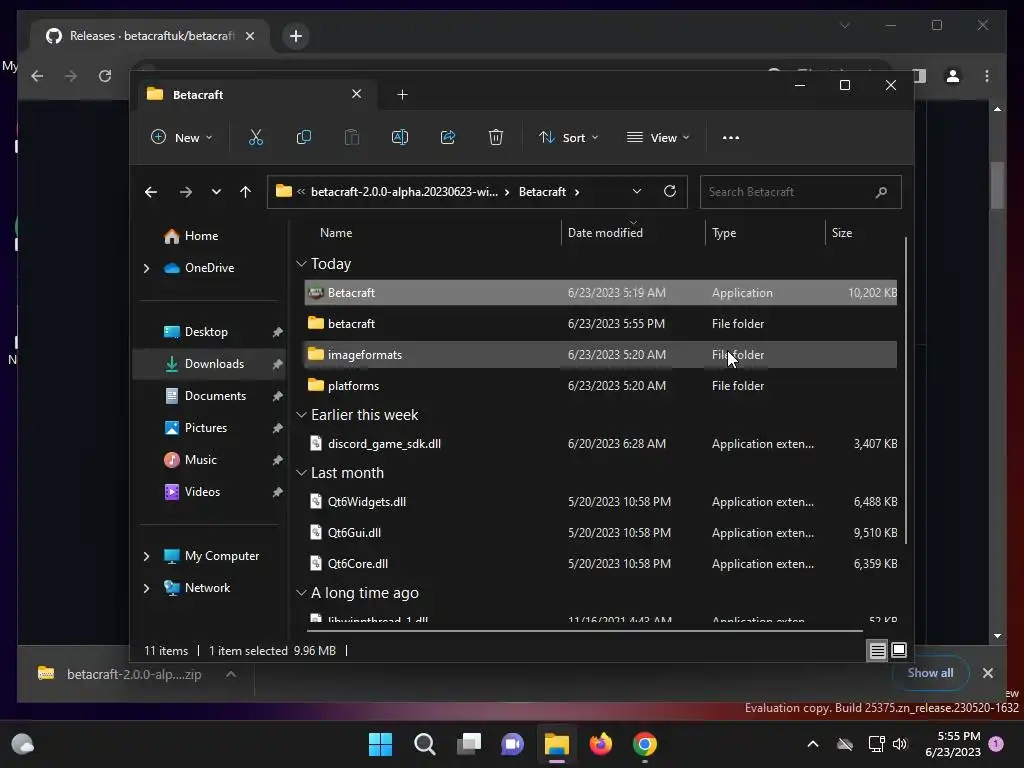This screenshot has width=1024, height=768.
Task: Click the Paste clipboard icon
Action: tap(351, 138)
